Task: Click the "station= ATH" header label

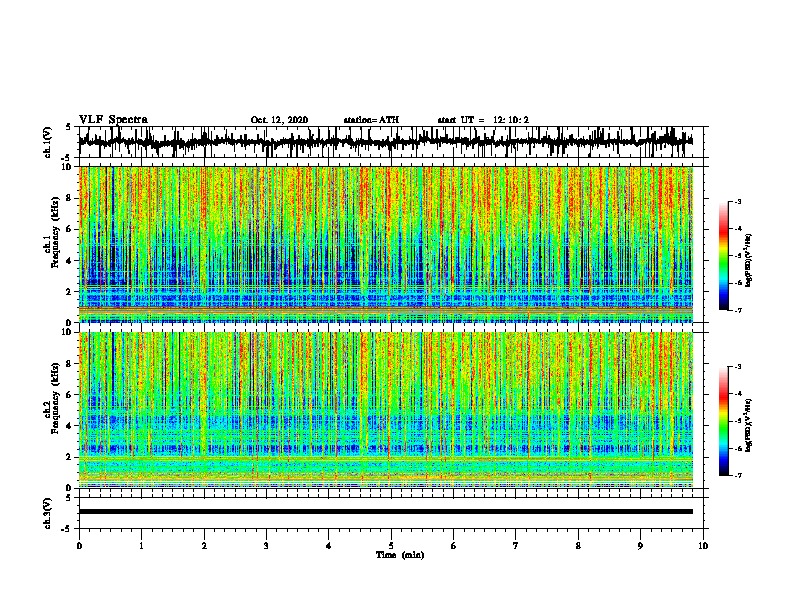Action: tap(371, 120)
